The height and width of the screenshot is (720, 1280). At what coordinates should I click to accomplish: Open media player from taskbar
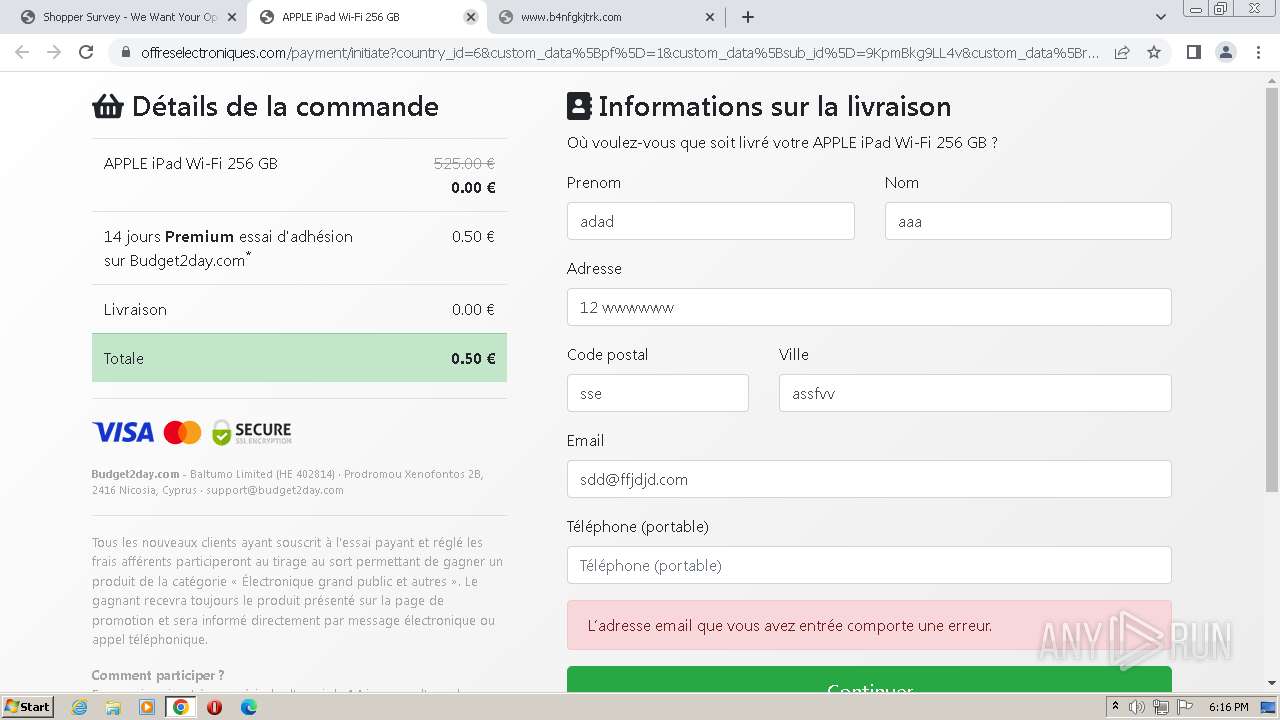tap(147, 707)
